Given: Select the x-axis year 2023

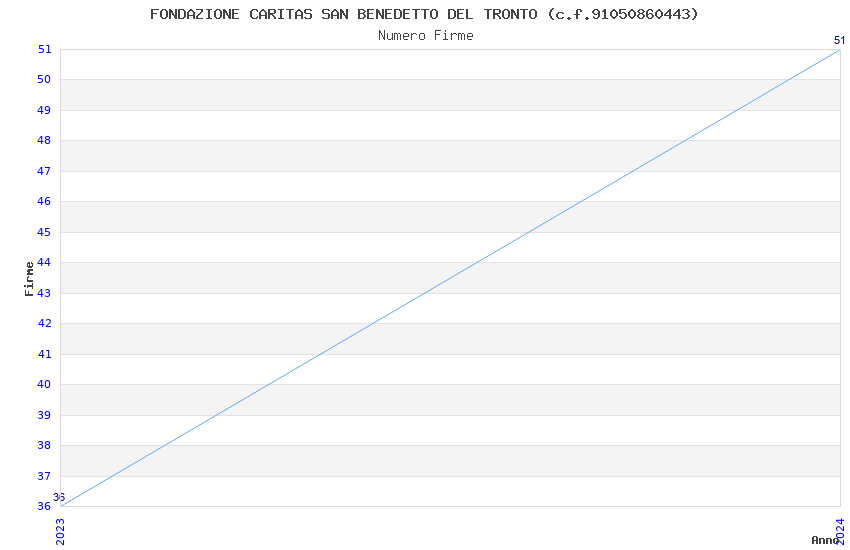Looking at the screenshot, I should (x=60, y=532).
